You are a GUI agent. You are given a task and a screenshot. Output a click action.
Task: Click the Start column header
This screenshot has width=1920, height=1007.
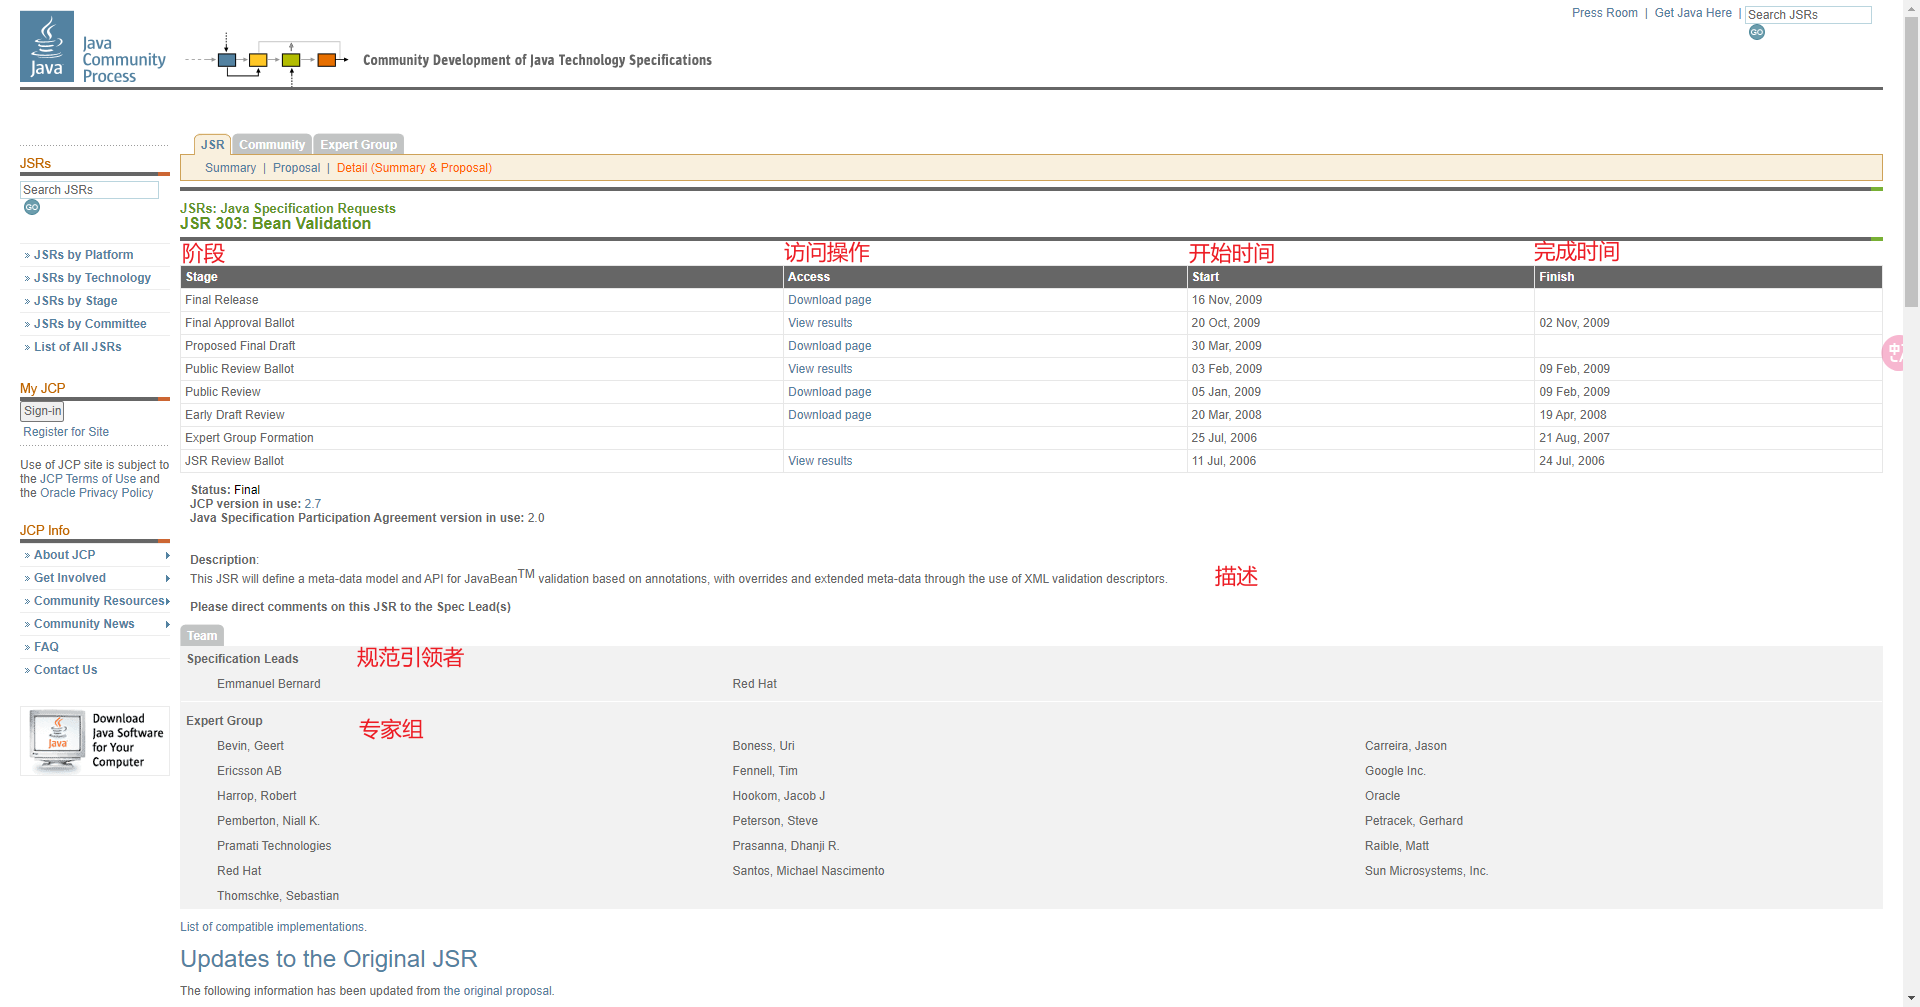click(x=1360, y=277)
